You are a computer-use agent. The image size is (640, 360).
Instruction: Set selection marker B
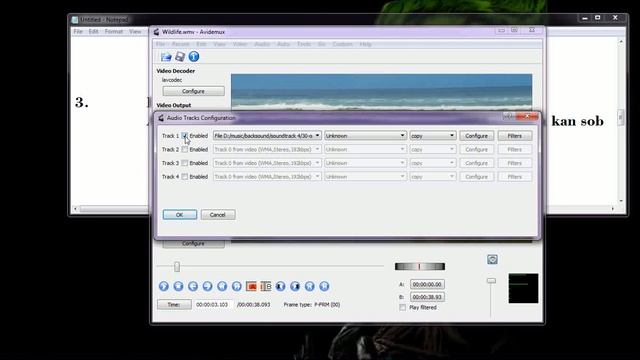(266, 286)
